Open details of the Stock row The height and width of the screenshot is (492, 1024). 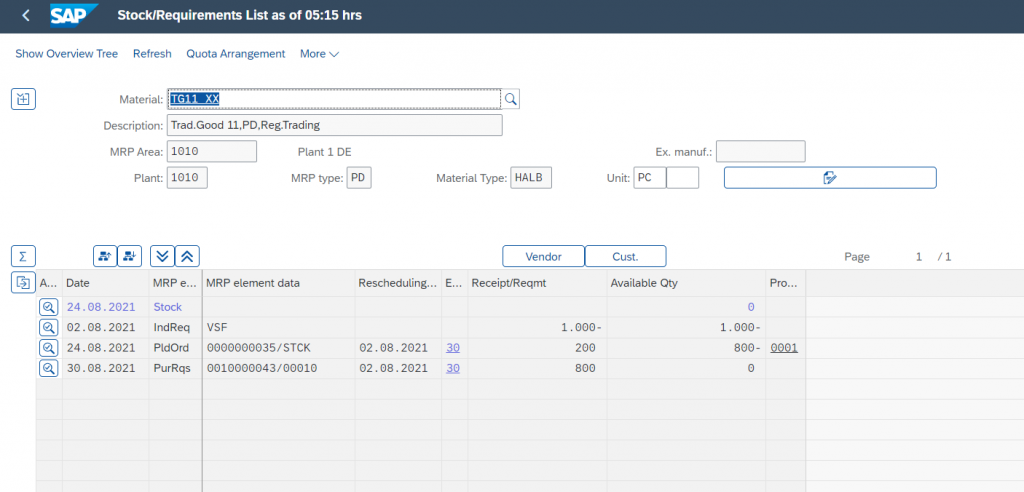tap(48, 306)
